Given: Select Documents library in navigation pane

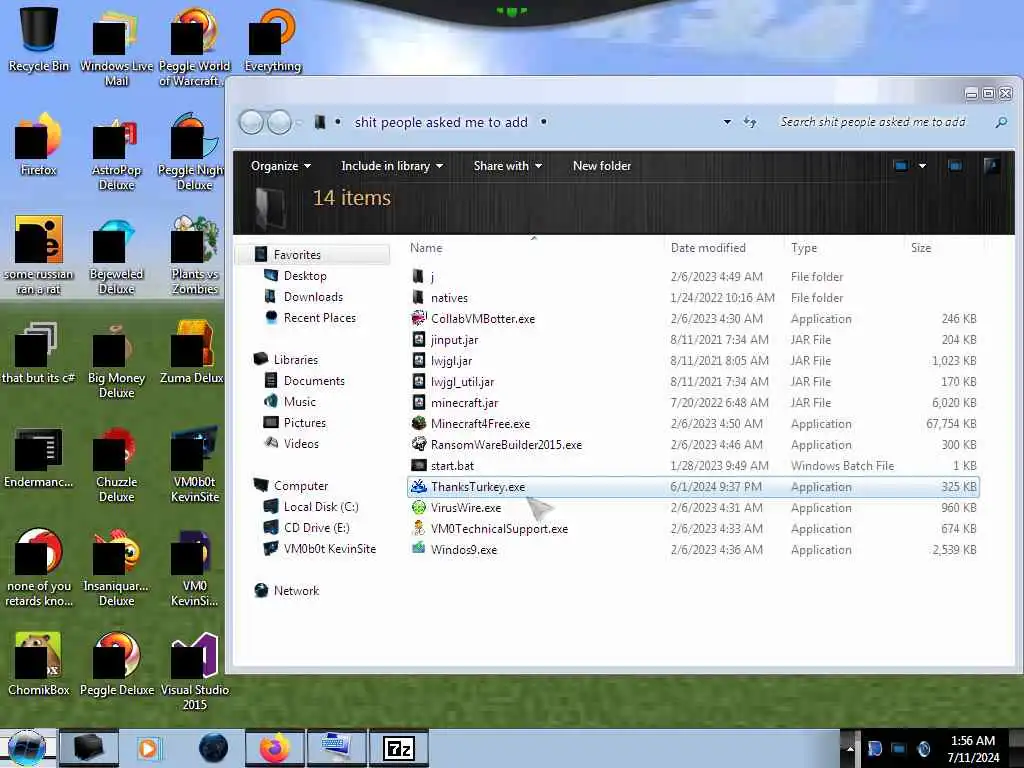Looking at the screenshot, I should click(x=313, y=380).
